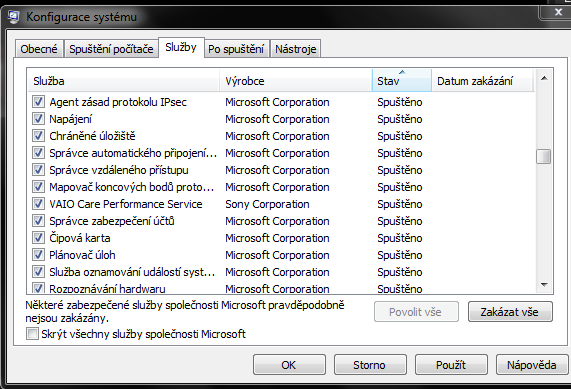This screenshot has width=571, height=389.
Task: Sort by the Stav column header
Action: [402, 80]
